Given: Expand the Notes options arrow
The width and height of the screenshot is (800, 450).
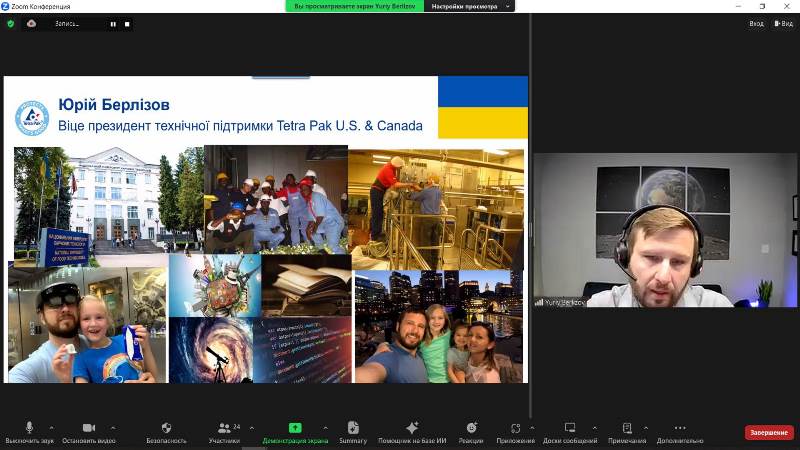Looking at the screenshot, I should pos(646,428).
